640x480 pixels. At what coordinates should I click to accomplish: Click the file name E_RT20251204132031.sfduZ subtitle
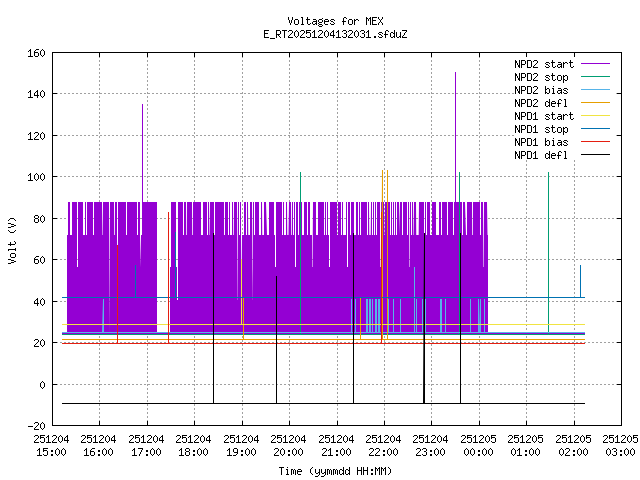[334, 34]
